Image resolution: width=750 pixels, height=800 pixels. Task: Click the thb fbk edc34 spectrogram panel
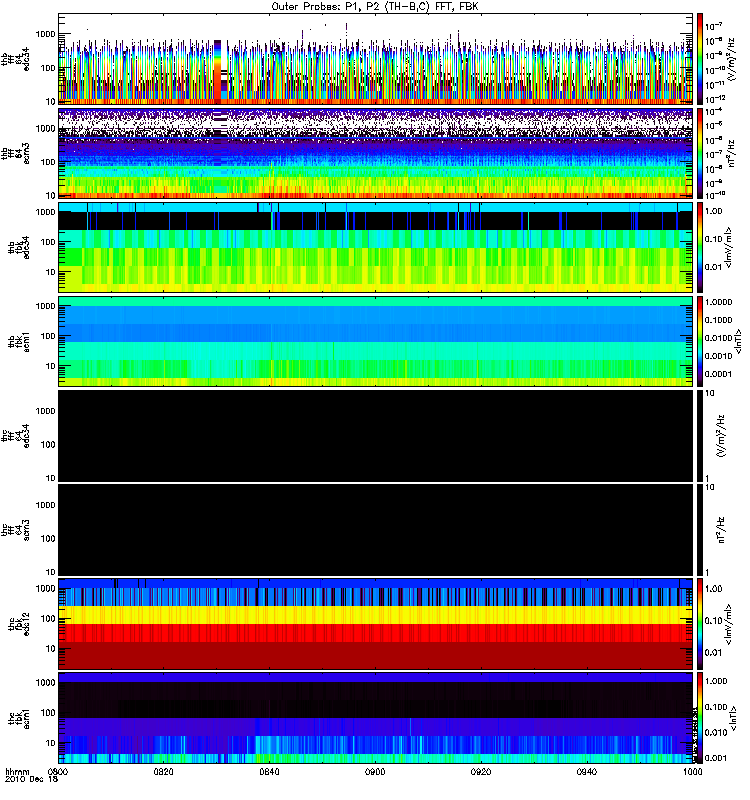click(x=376, y=247)
